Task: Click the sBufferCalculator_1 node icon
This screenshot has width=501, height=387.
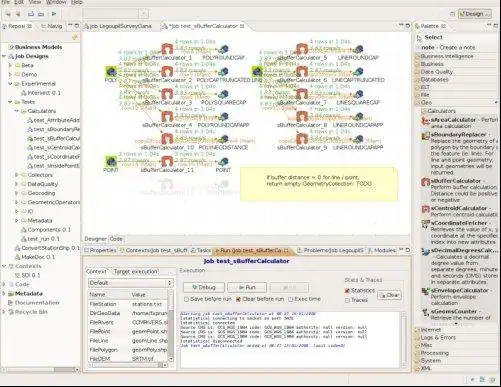Action: click(x=167, y=49)
